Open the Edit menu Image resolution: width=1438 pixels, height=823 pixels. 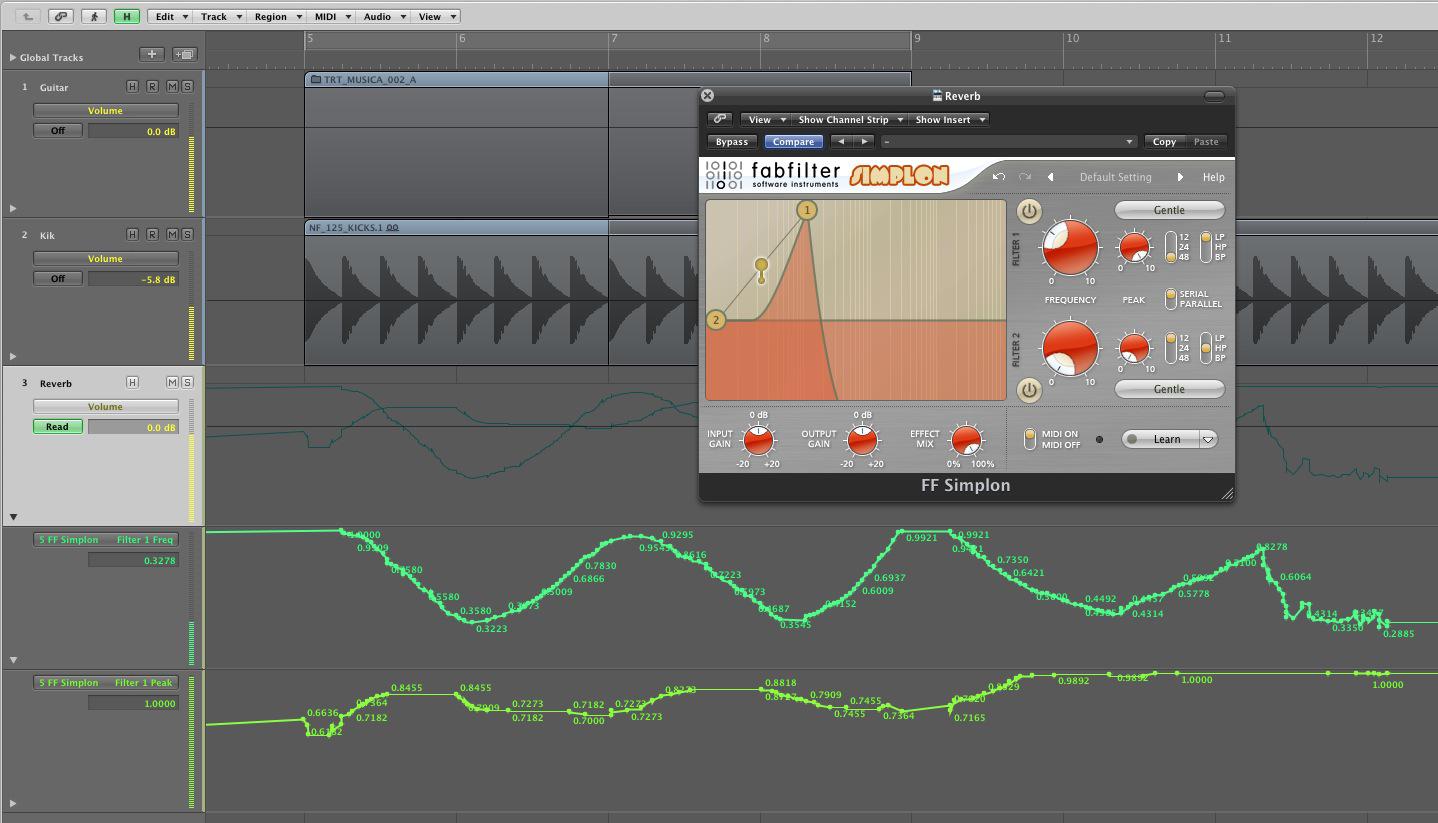(171, 16)
